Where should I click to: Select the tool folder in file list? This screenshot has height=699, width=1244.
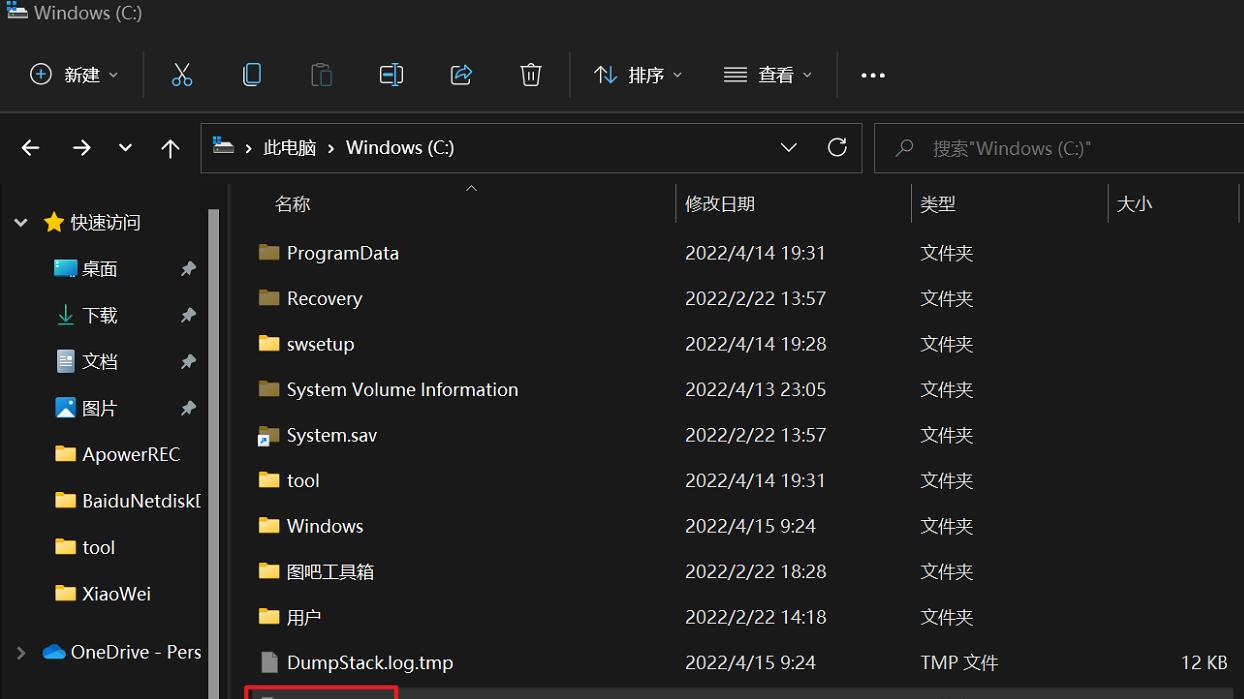click(303, 481)
